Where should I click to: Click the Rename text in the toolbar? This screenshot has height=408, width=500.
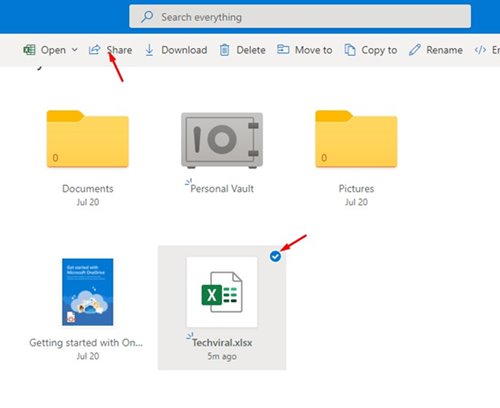pyautogui.click(x=444, y=50)
